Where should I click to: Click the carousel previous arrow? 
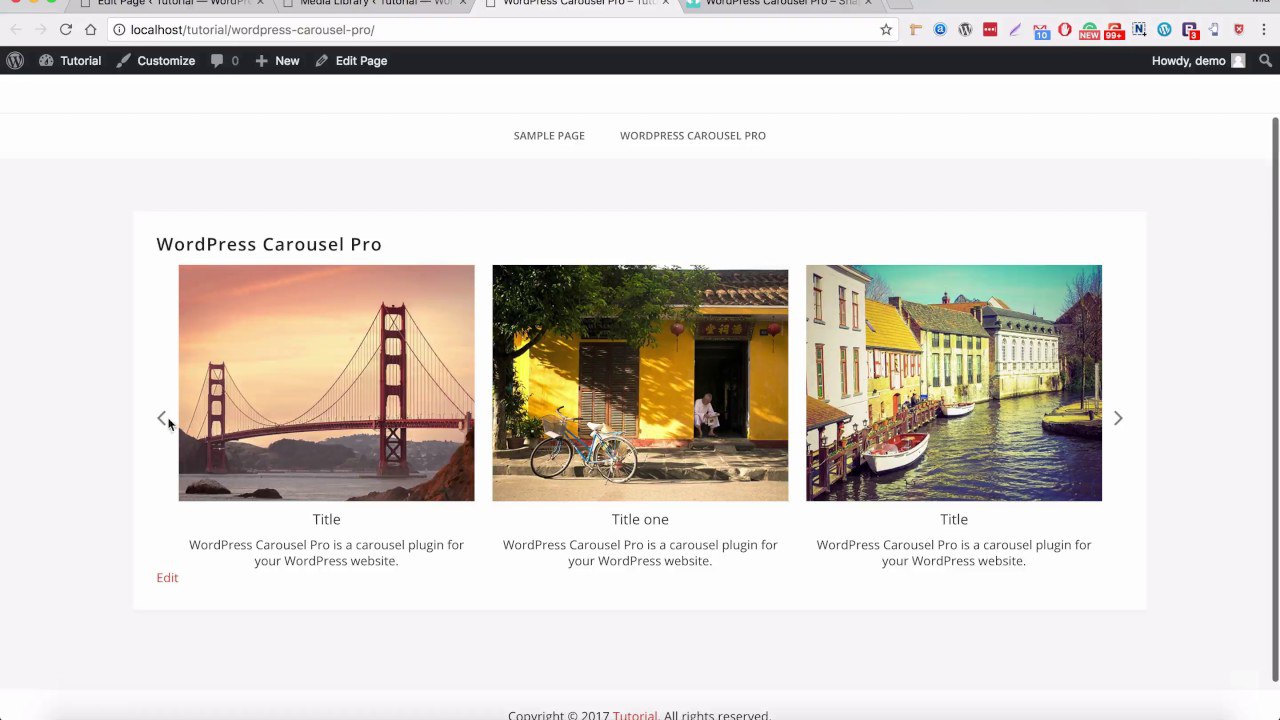coord(162,418)
